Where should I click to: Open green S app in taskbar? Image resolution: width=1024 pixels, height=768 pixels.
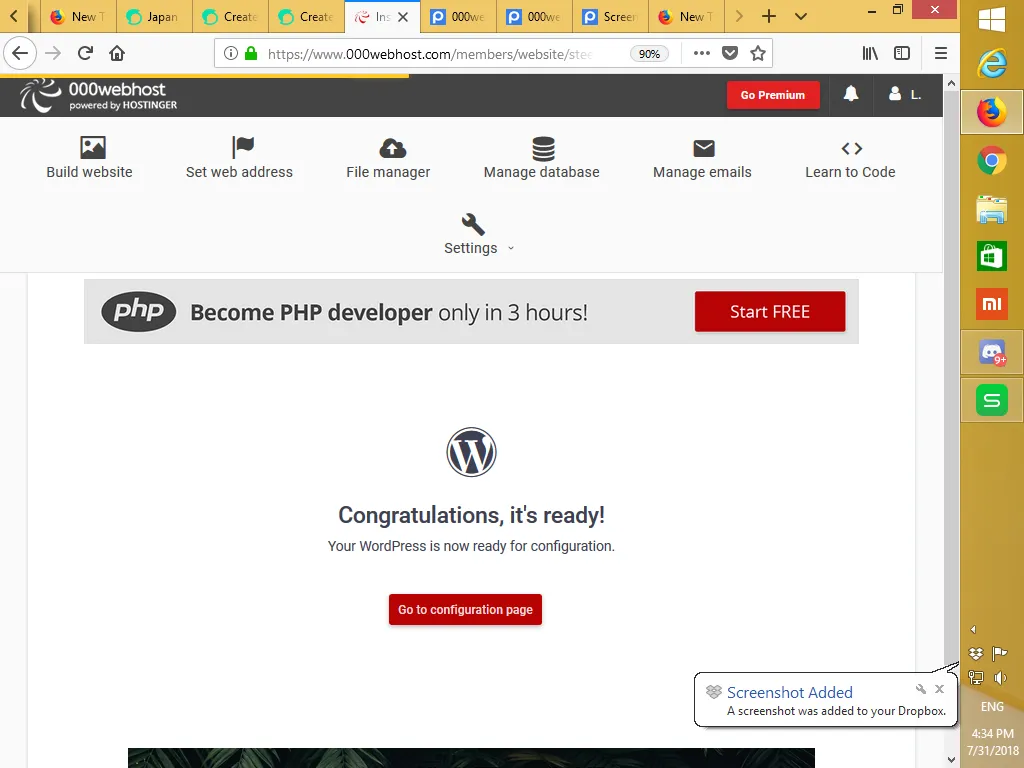click(991, 400)
